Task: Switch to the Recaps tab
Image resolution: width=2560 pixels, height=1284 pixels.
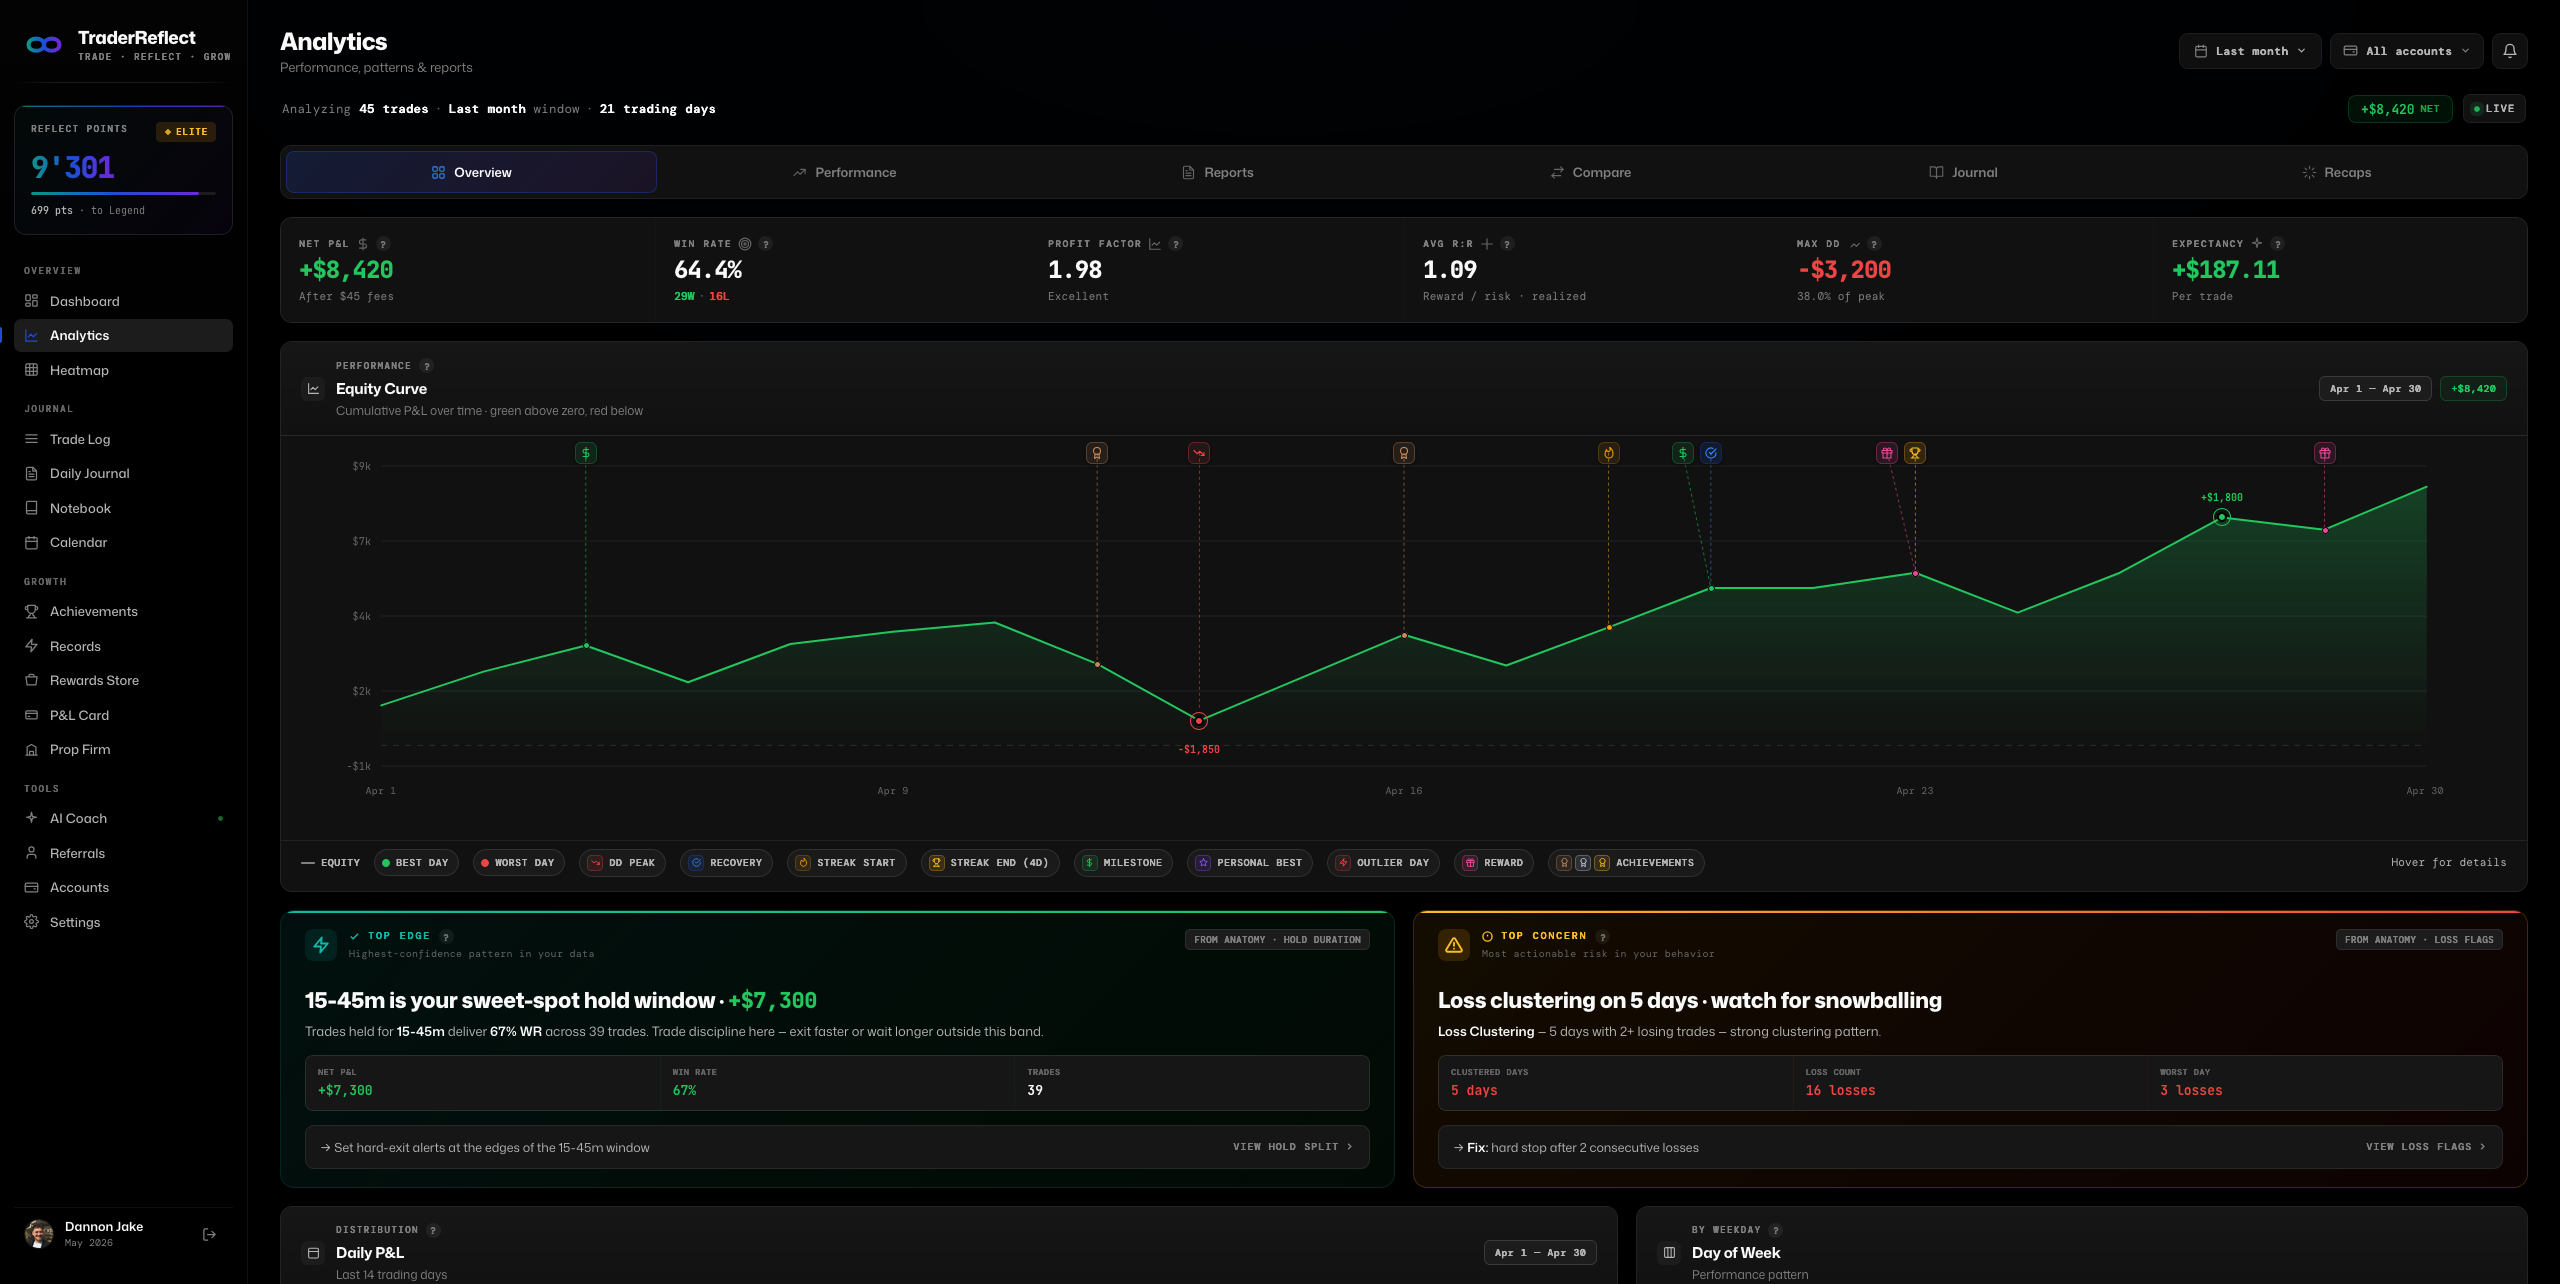Action: click(2336, 172)
